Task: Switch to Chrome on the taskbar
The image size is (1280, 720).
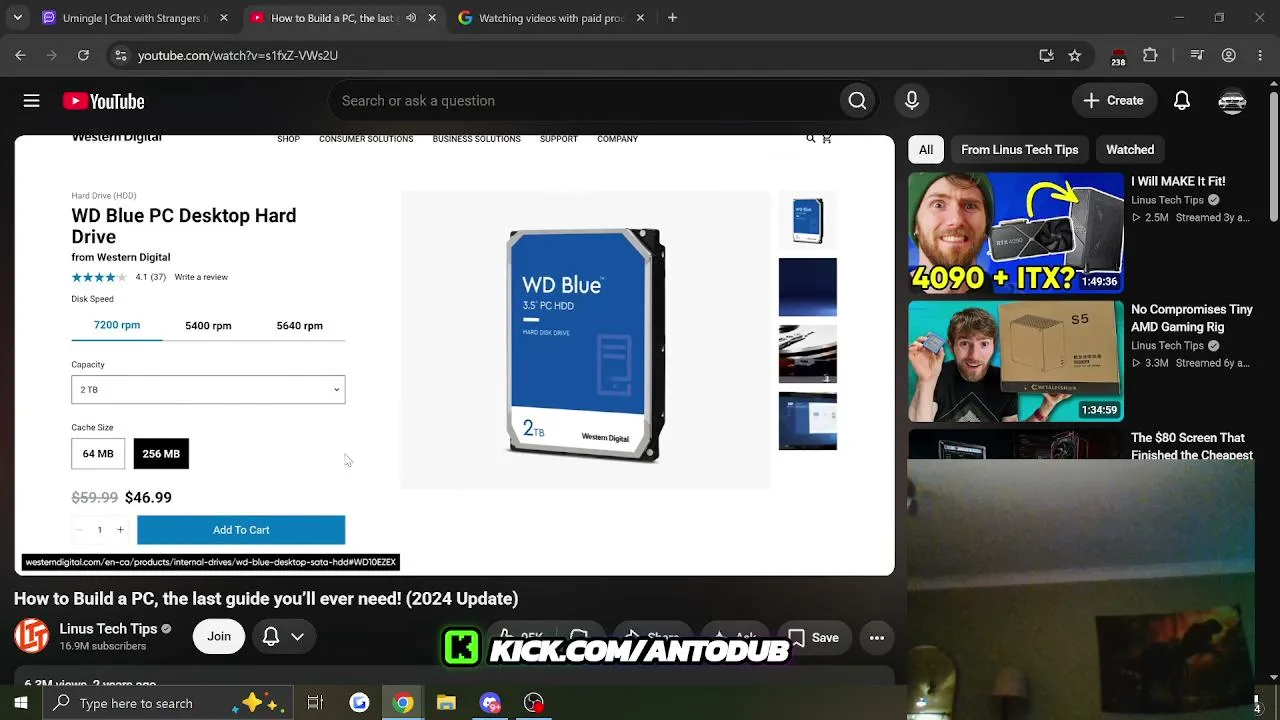Action: (x=403, y=703)
